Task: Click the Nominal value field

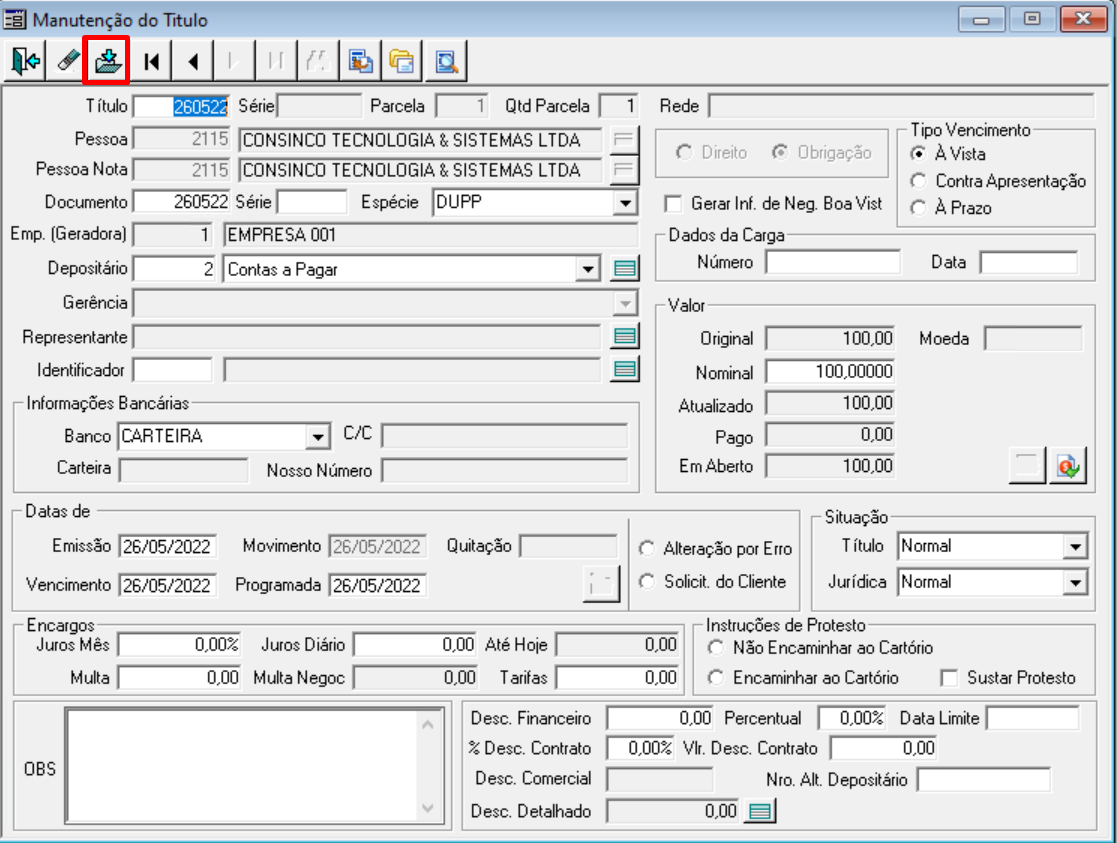Action: (831, 371)
